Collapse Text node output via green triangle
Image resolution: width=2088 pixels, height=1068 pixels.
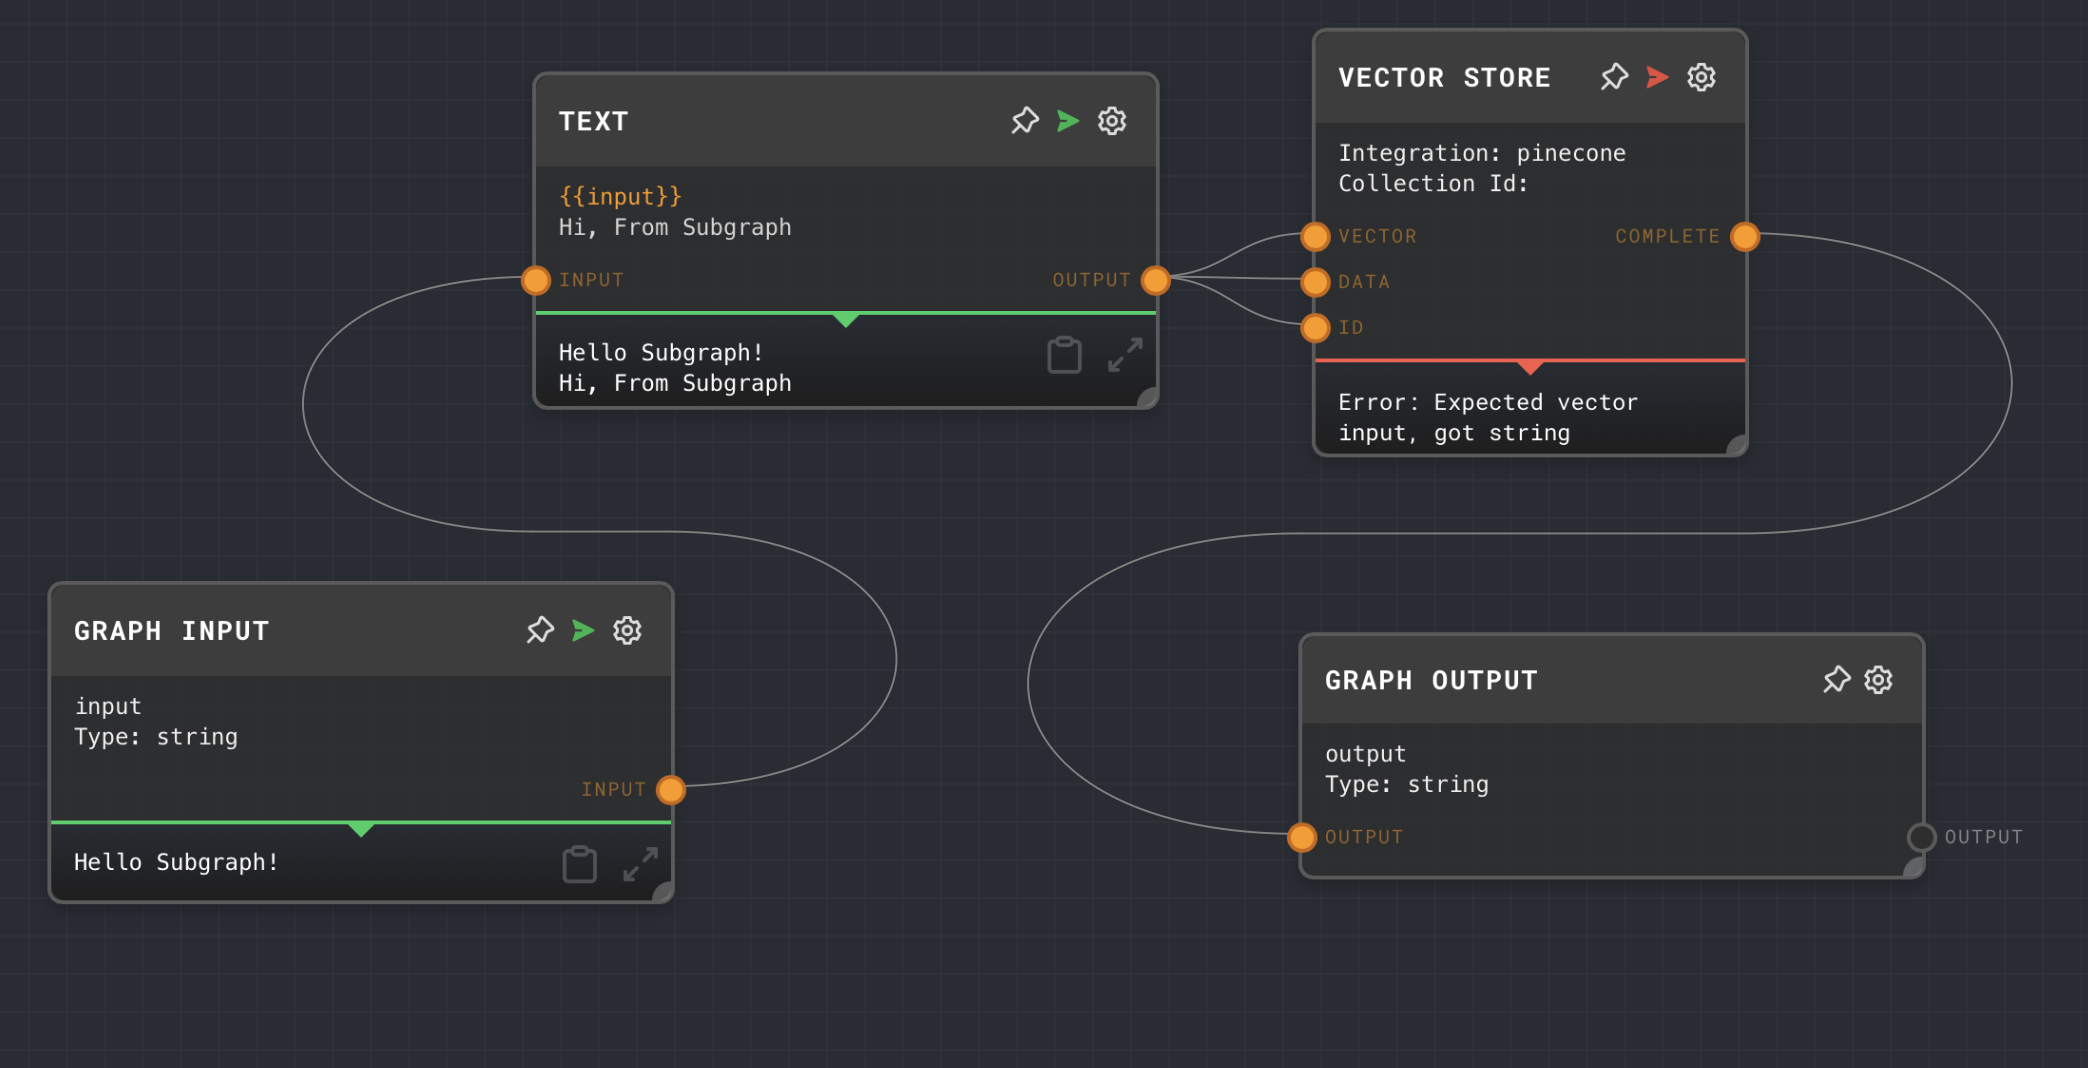846,320
